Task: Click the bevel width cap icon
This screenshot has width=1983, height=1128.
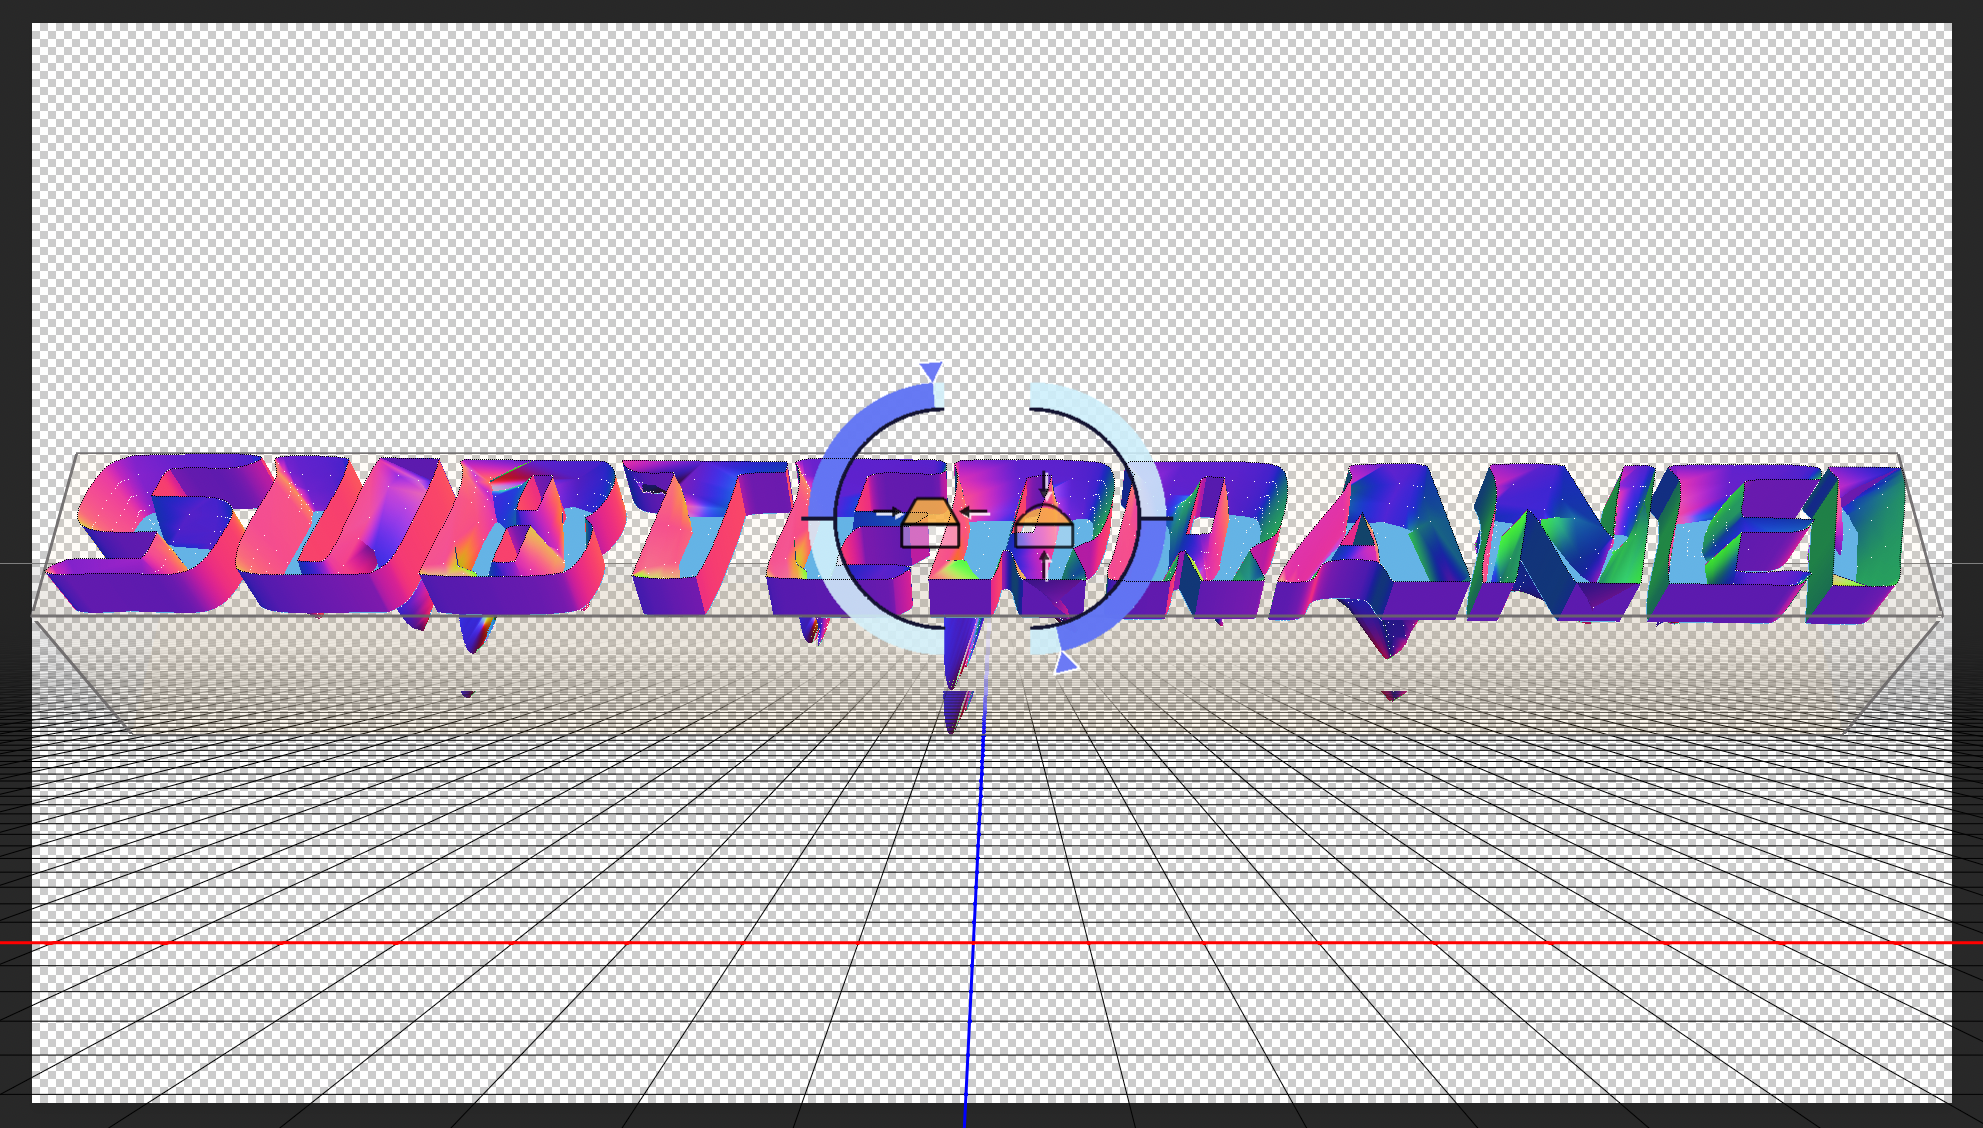Action: click(930, 524)
